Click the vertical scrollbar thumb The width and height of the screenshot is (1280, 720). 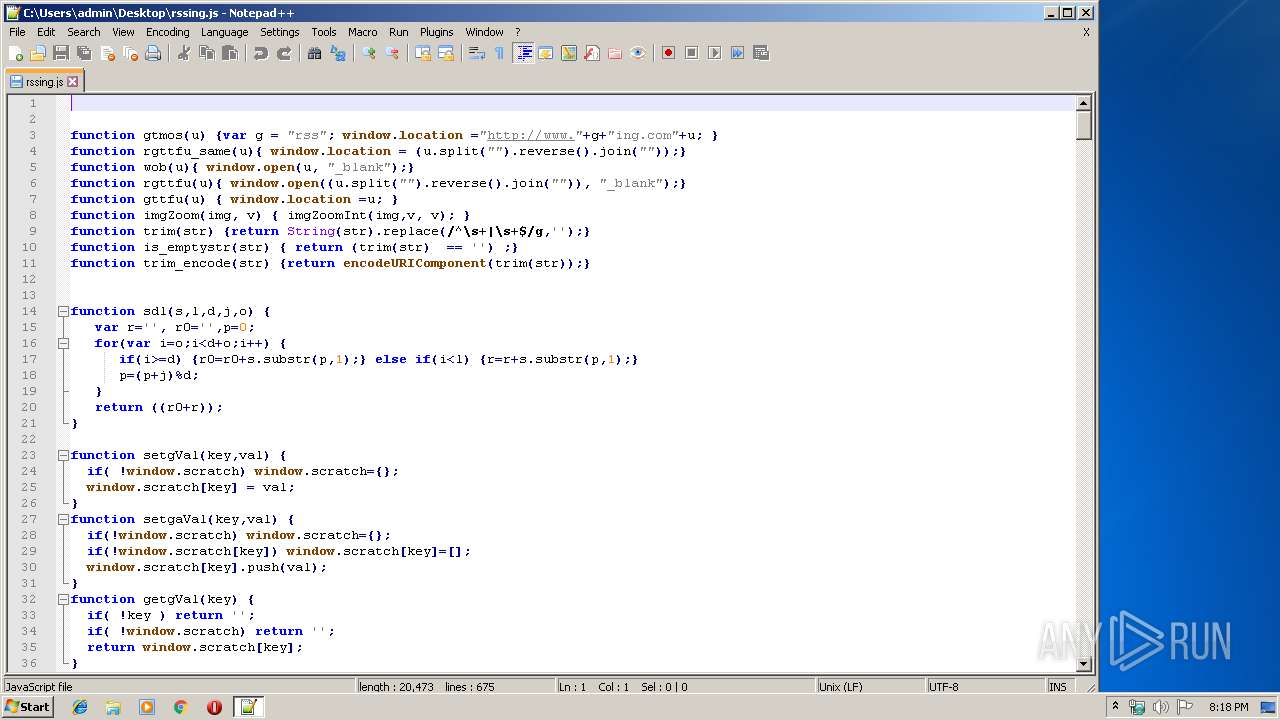1083,125
